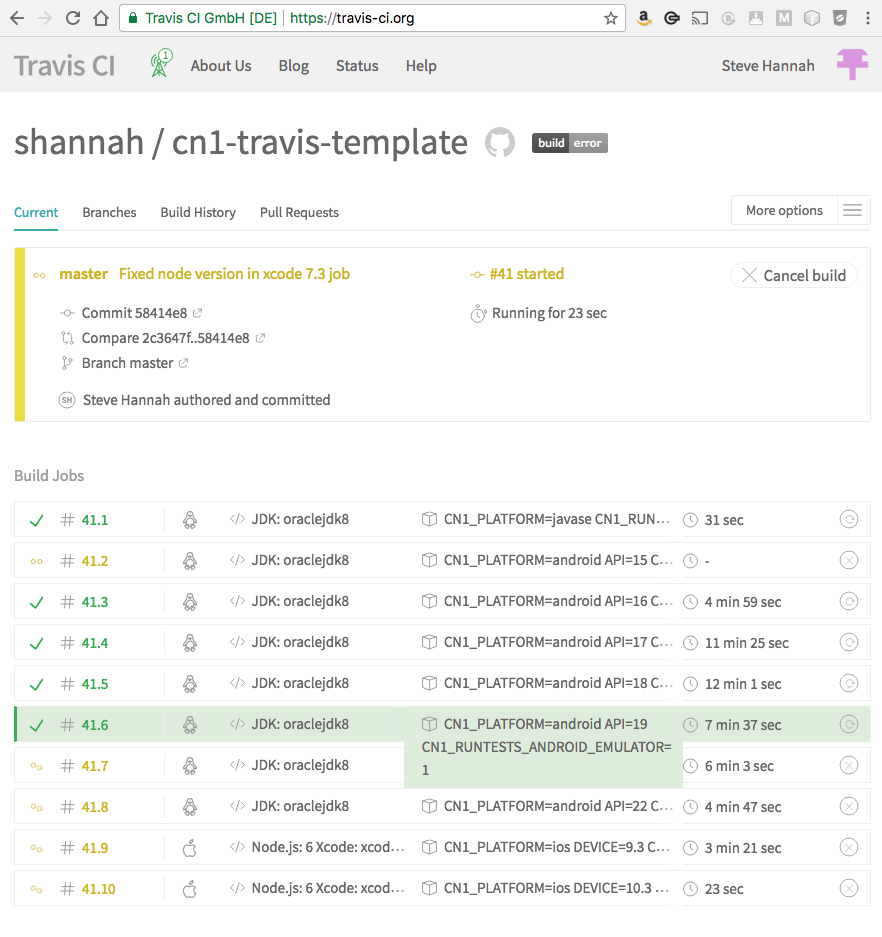Click the stopwatch icon showing Running for 23 sec
Viewport: 882px width, 937px height.
point(478,313)
